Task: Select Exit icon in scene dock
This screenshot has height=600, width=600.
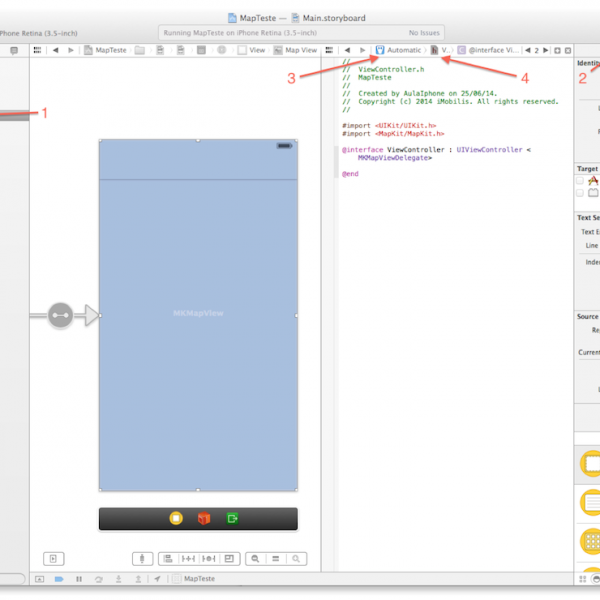Action: 232,518
